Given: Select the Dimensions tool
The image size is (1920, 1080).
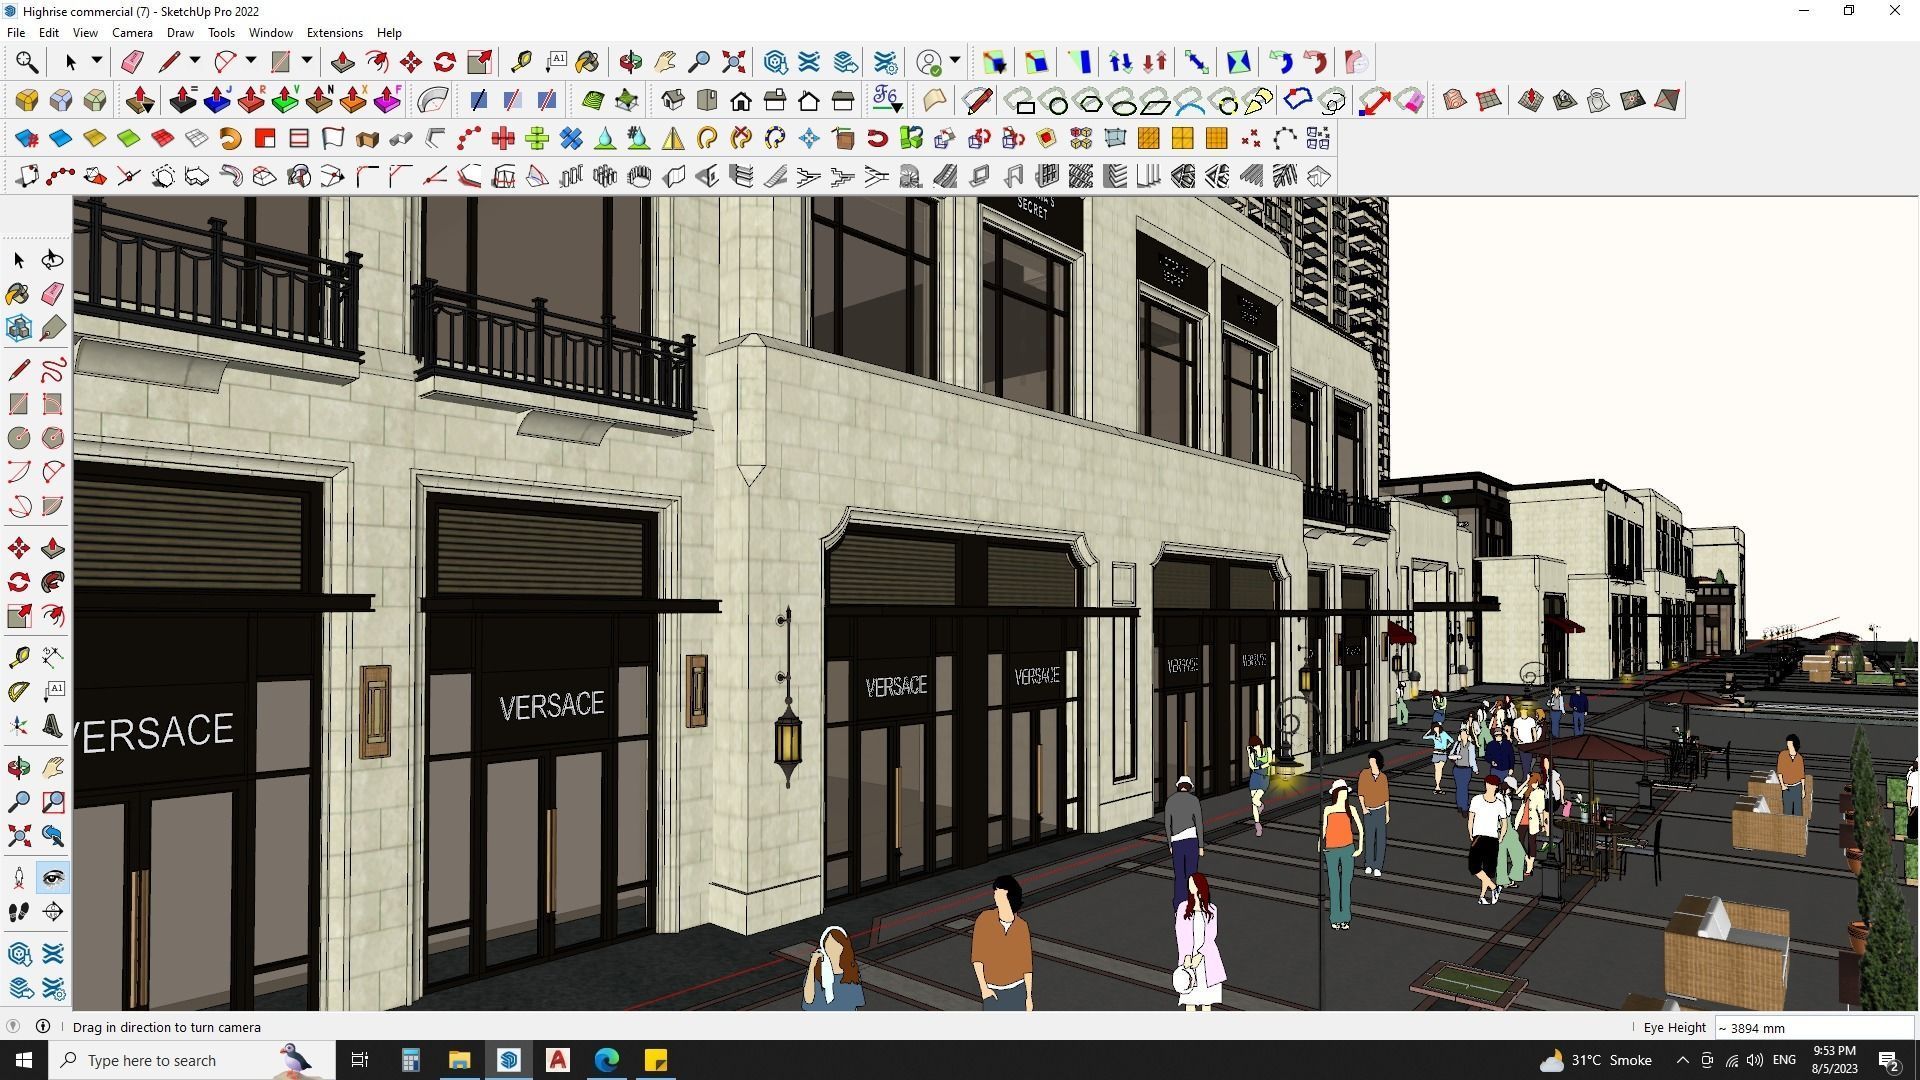Looking at the screenshot, I should click(53, 657).
